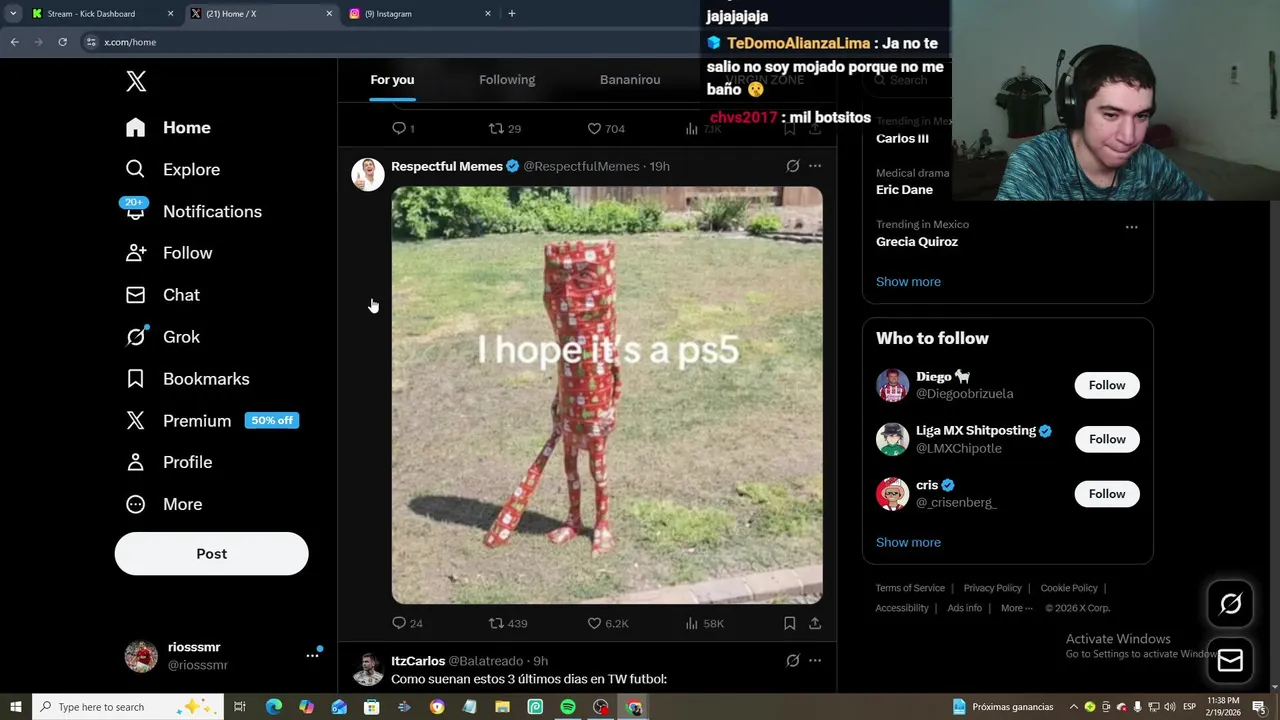The height and width of the screenshot is (720, 1280).
Task: Open the Home navigation item
Action: [x=168, y=128]
